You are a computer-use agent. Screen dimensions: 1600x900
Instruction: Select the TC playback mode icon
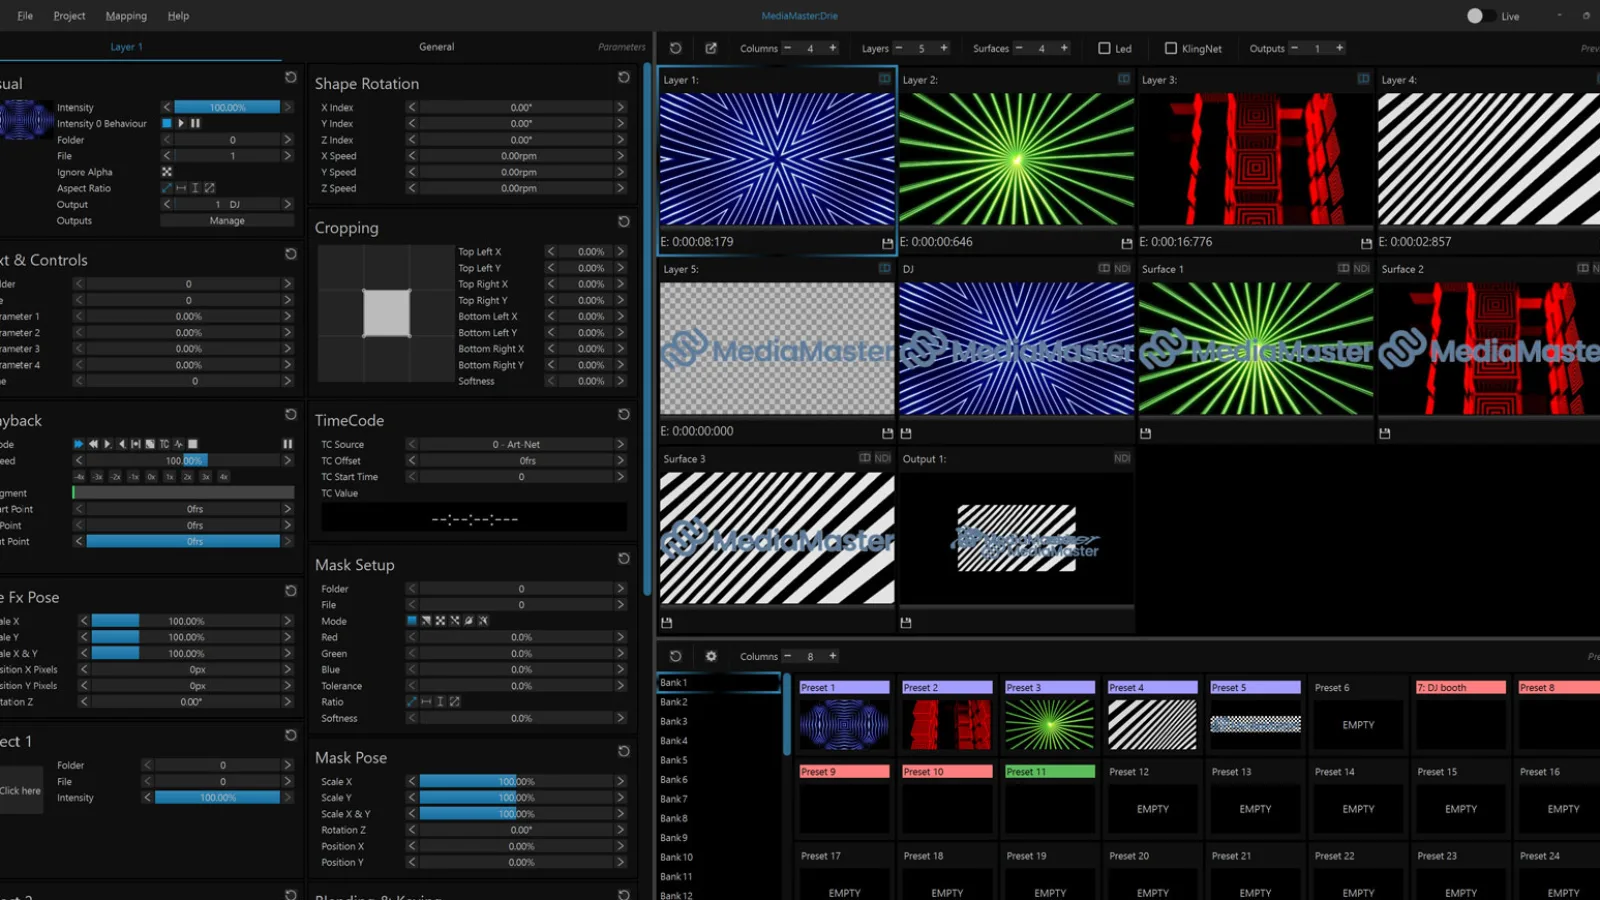pos(164,444)
